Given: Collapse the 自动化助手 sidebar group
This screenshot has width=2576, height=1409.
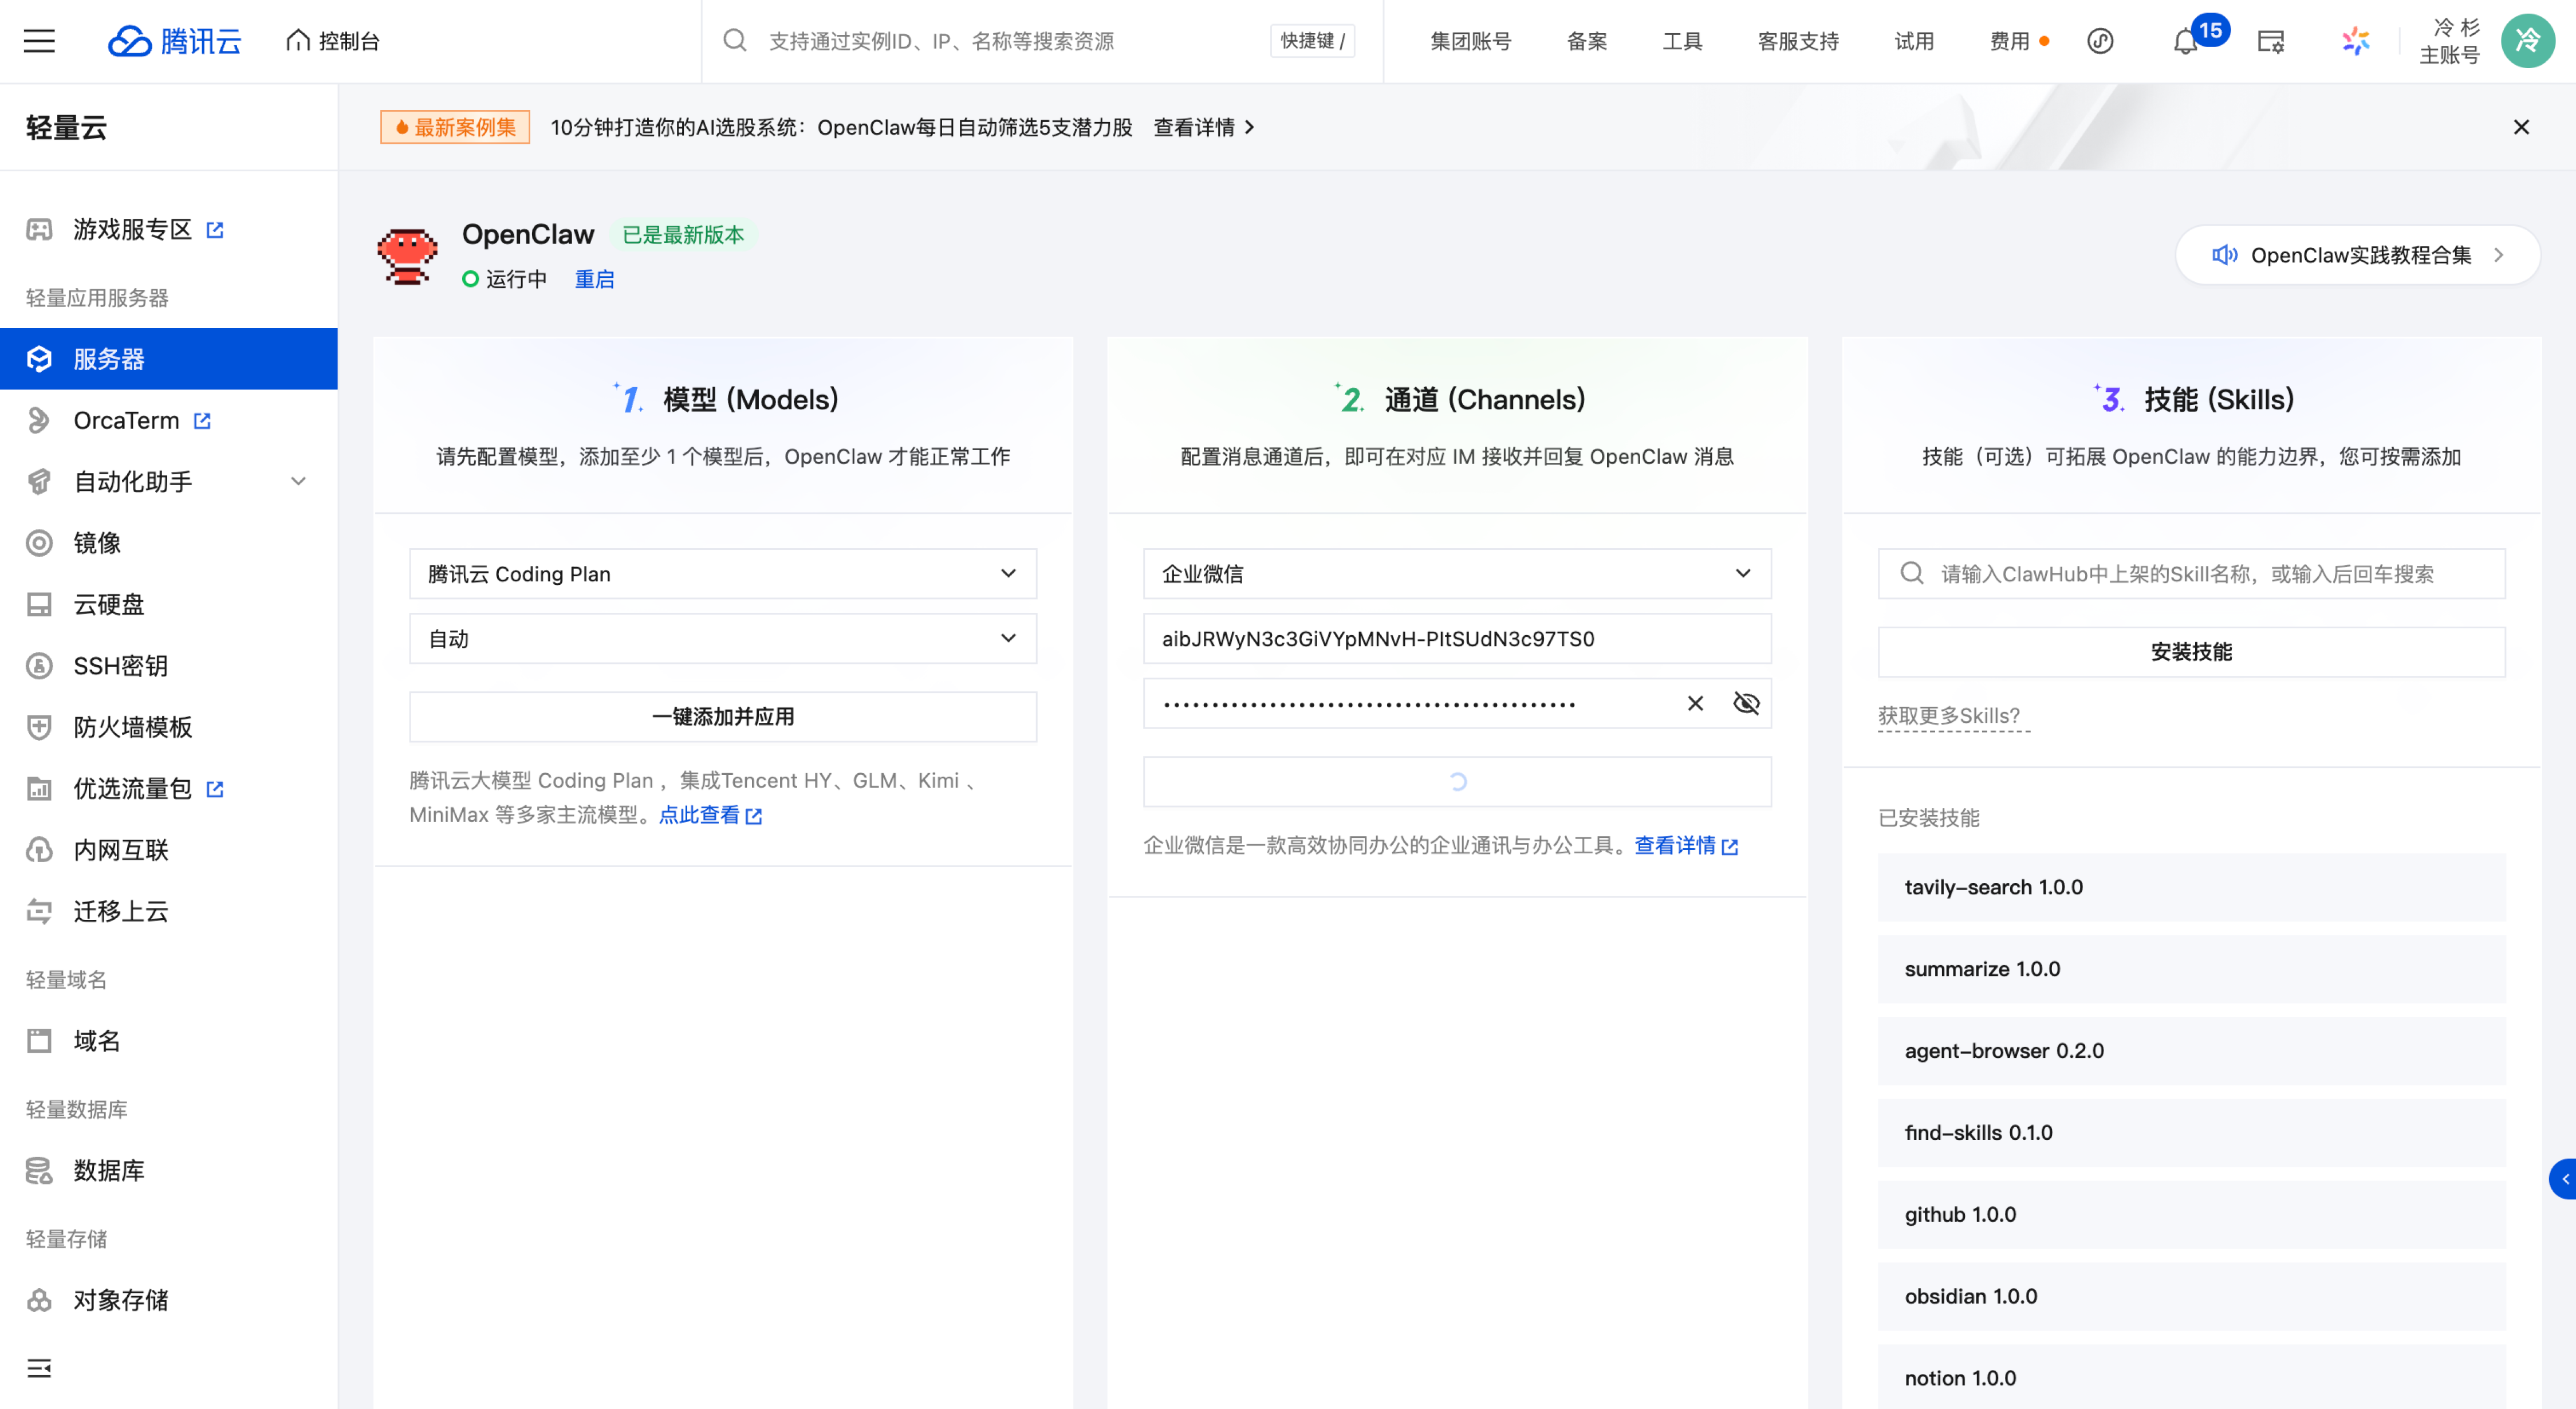Looking at the screenshot, I should tap(298, 481).
